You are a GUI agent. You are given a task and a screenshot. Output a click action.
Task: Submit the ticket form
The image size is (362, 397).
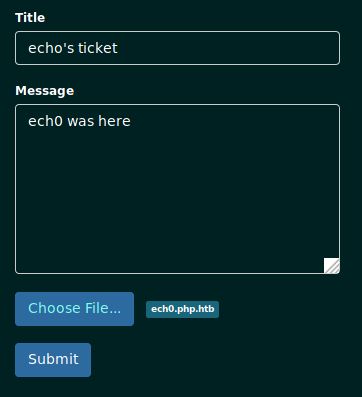tap(53, 360)
